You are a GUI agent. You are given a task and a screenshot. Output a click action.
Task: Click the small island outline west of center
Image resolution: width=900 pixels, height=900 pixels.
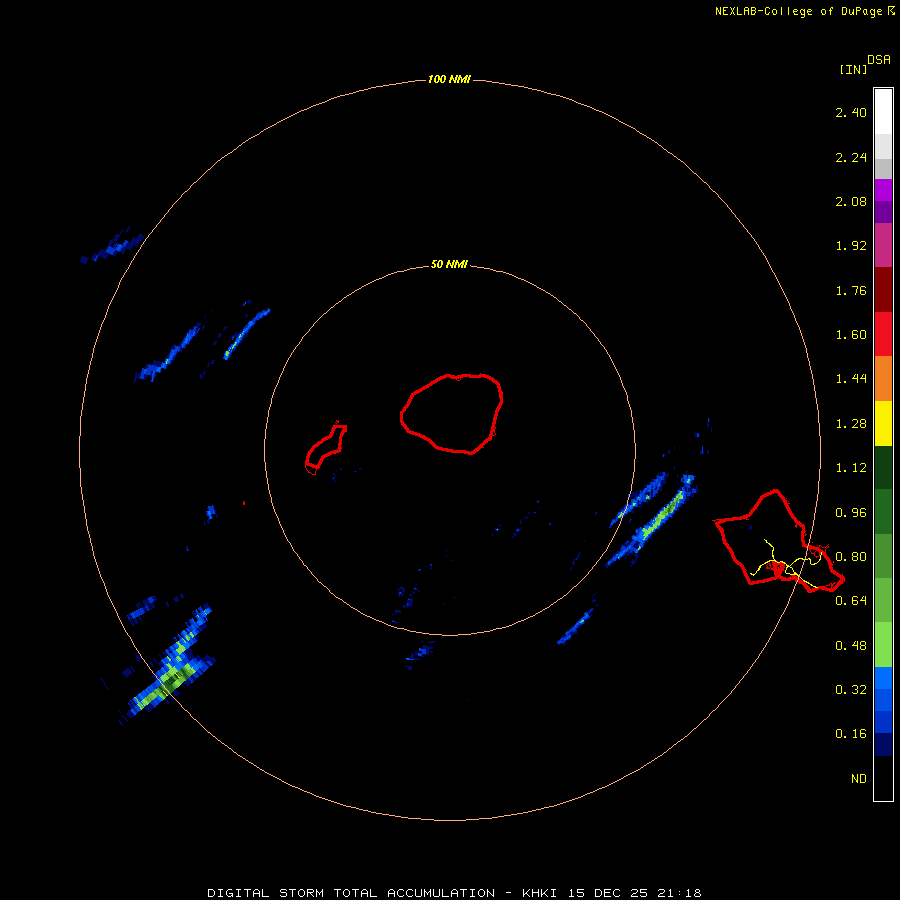(326, 446)
